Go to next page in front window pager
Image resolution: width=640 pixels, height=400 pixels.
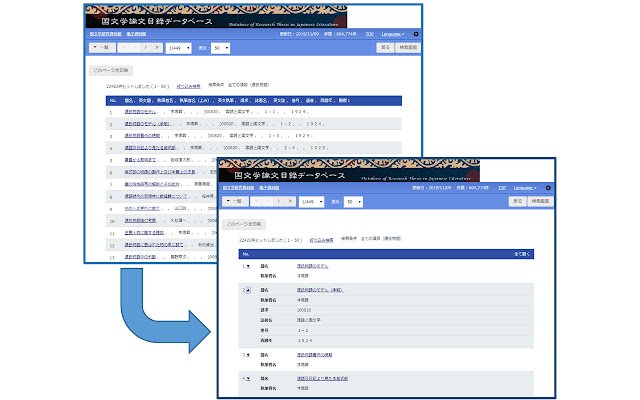tap(279, 201)
